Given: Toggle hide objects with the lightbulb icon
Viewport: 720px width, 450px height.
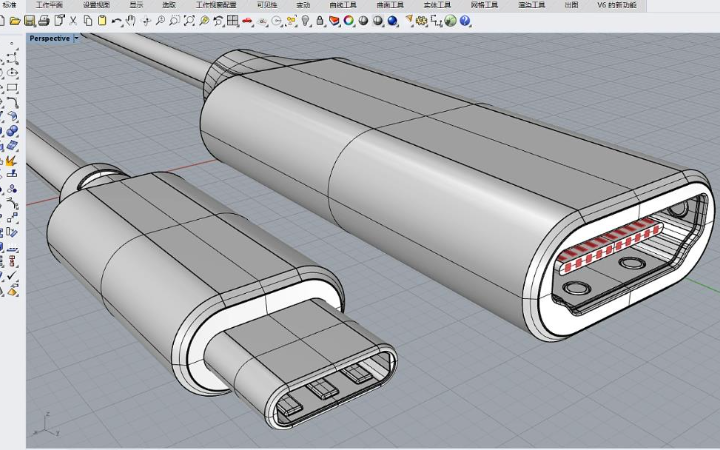Looking at the screenshot, I should pyautogui.click(x=305, y=20).
